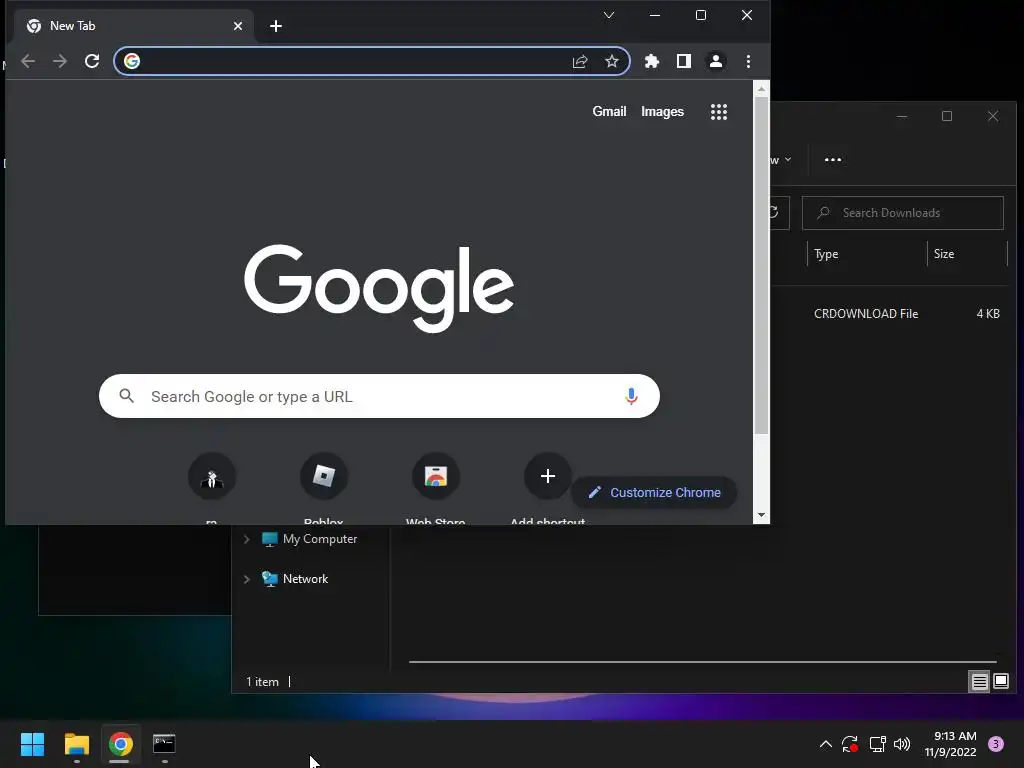Expand My Computer in navigation pane
Screen dimensions: 1024x768
tap(246, 539)
